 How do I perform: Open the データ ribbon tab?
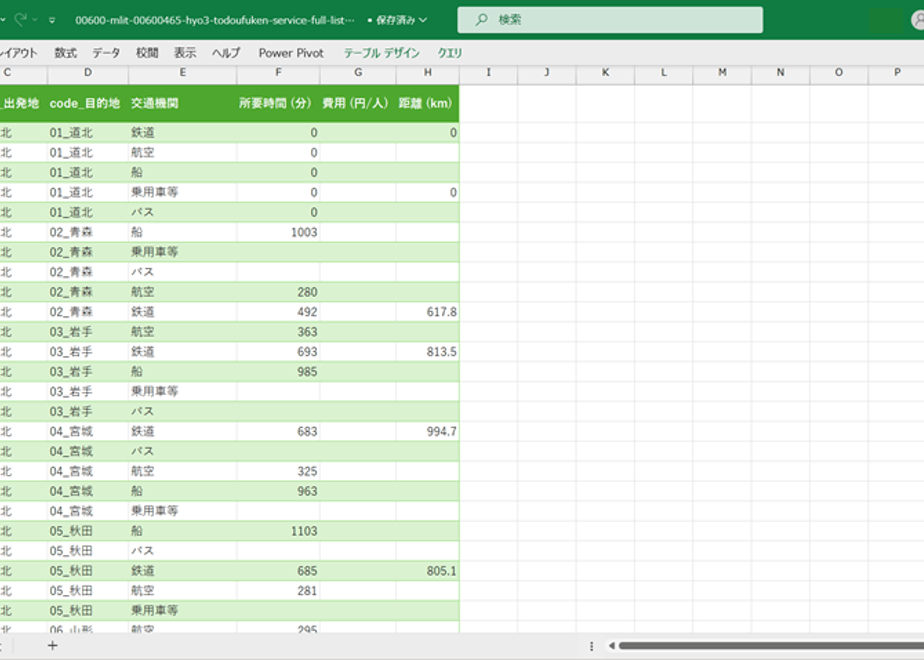tap(106, 53)
